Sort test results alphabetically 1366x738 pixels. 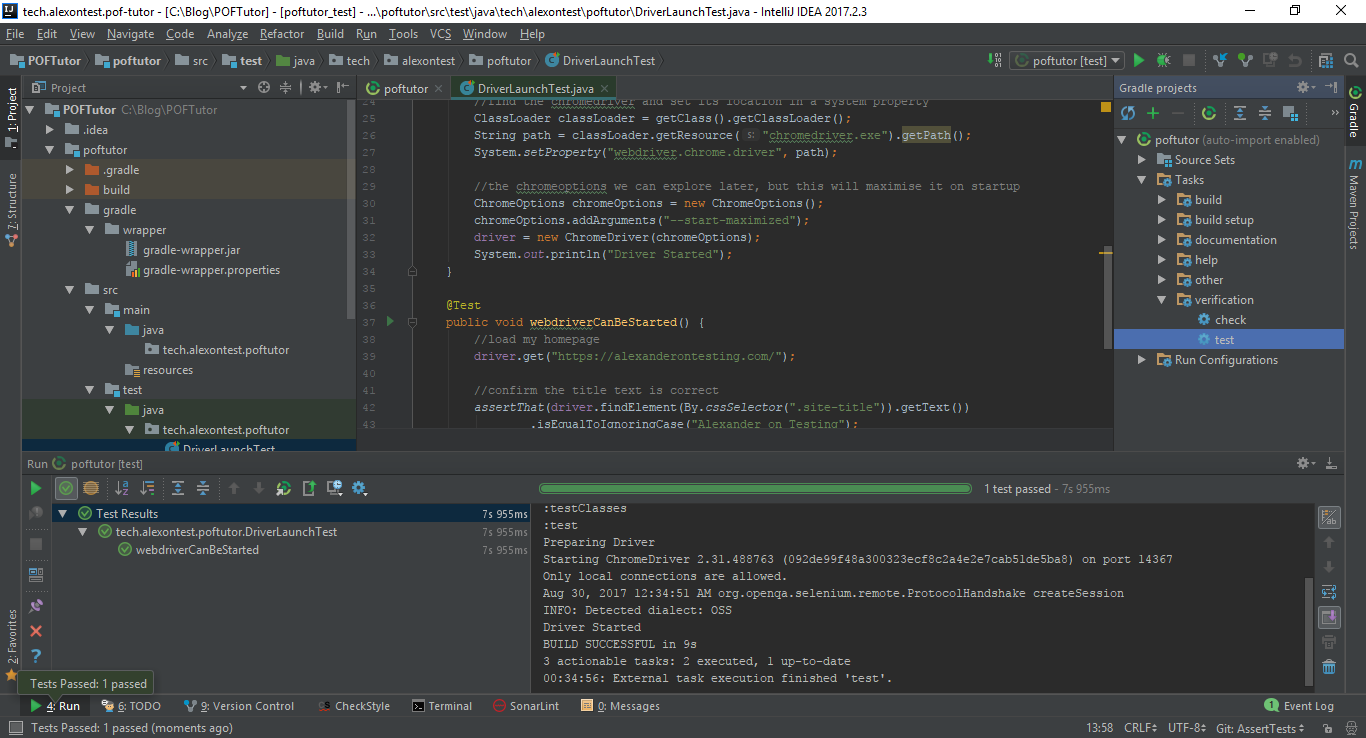point(122,489)
